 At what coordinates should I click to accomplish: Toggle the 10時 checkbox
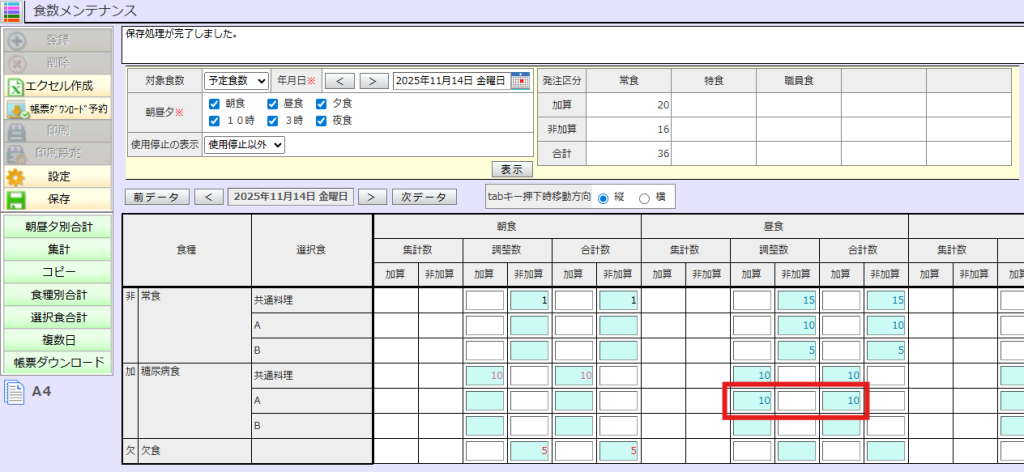coord(214,121)
